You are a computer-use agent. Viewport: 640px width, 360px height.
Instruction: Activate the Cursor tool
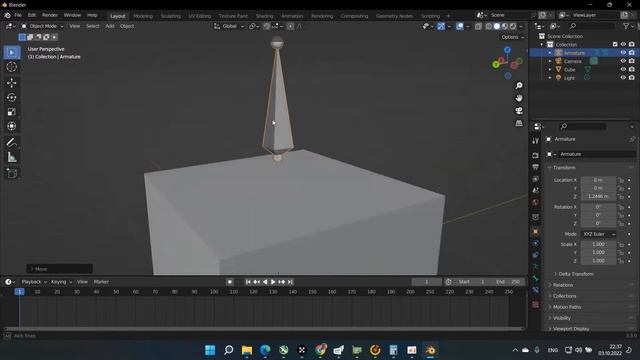click(x=11, y=67)
